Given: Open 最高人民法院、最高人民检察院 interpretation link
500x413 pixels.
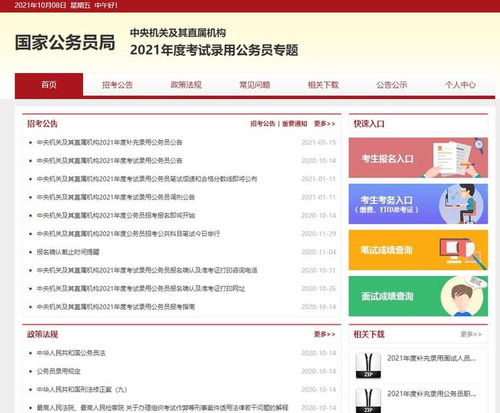Looking at the screenshot, I should [x=162, y=408].
